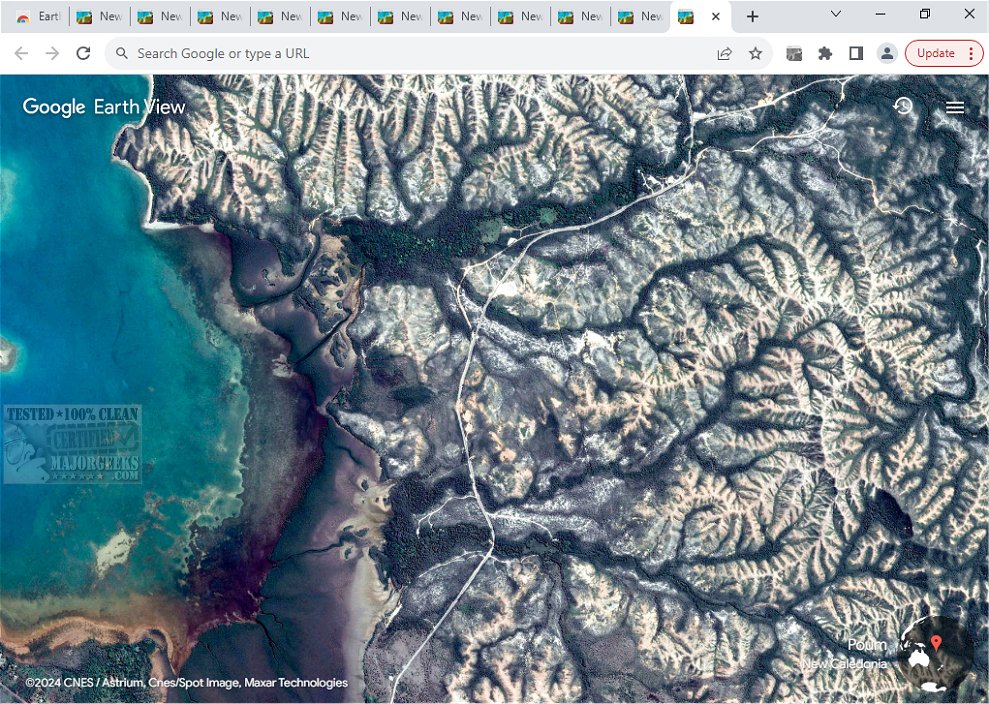Image resolution: width=989 pixels, height=704 pixels.
Task: Click the red Update button
Action: click(935, 54)
